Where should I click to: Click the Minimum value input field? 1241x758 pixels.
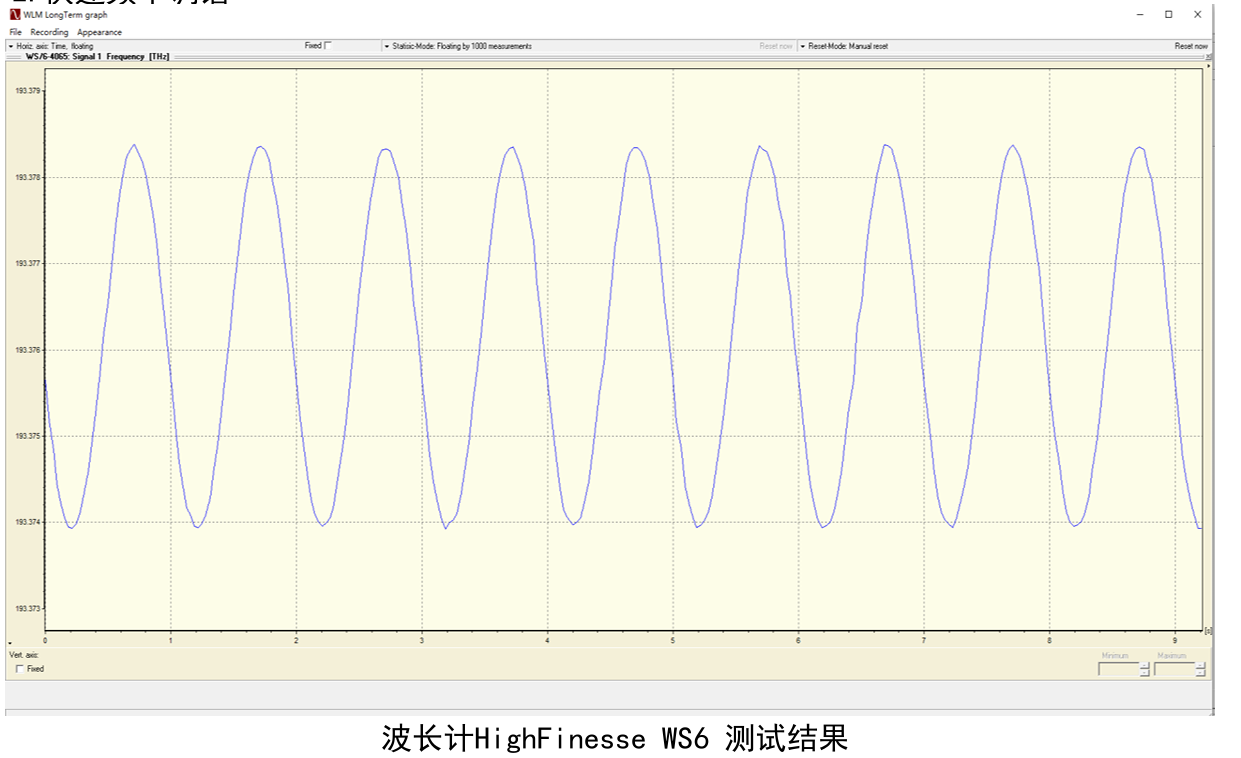pos(1118,669)
